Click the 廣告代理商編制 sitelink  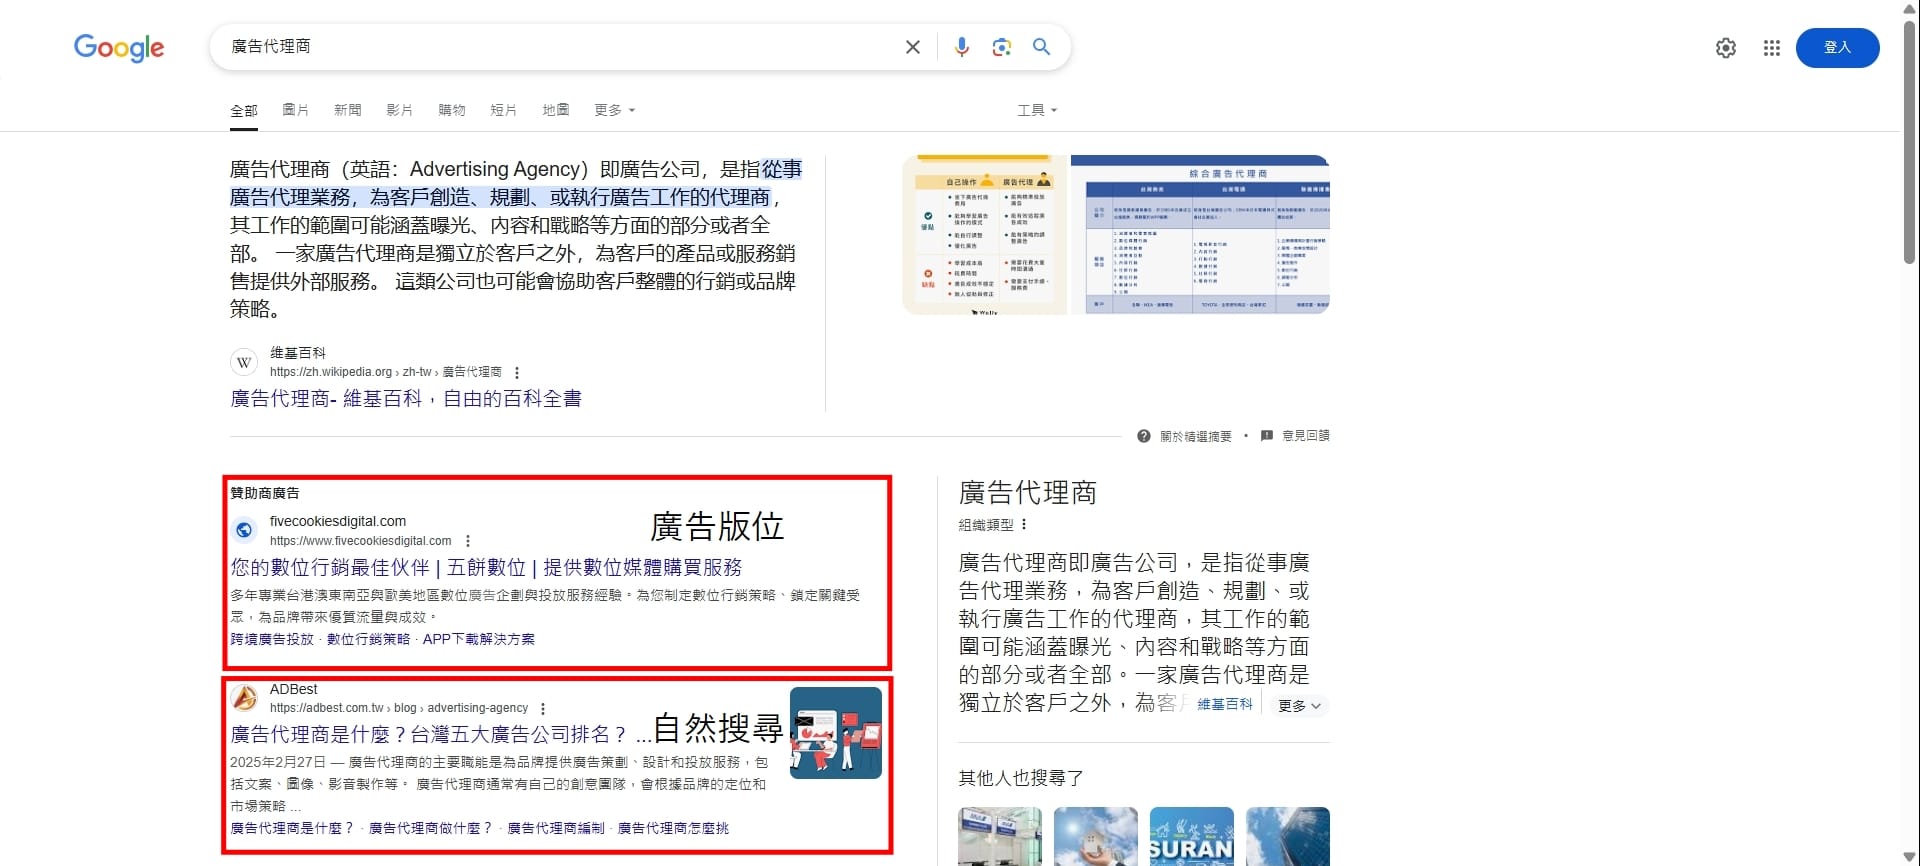point(556,828)
